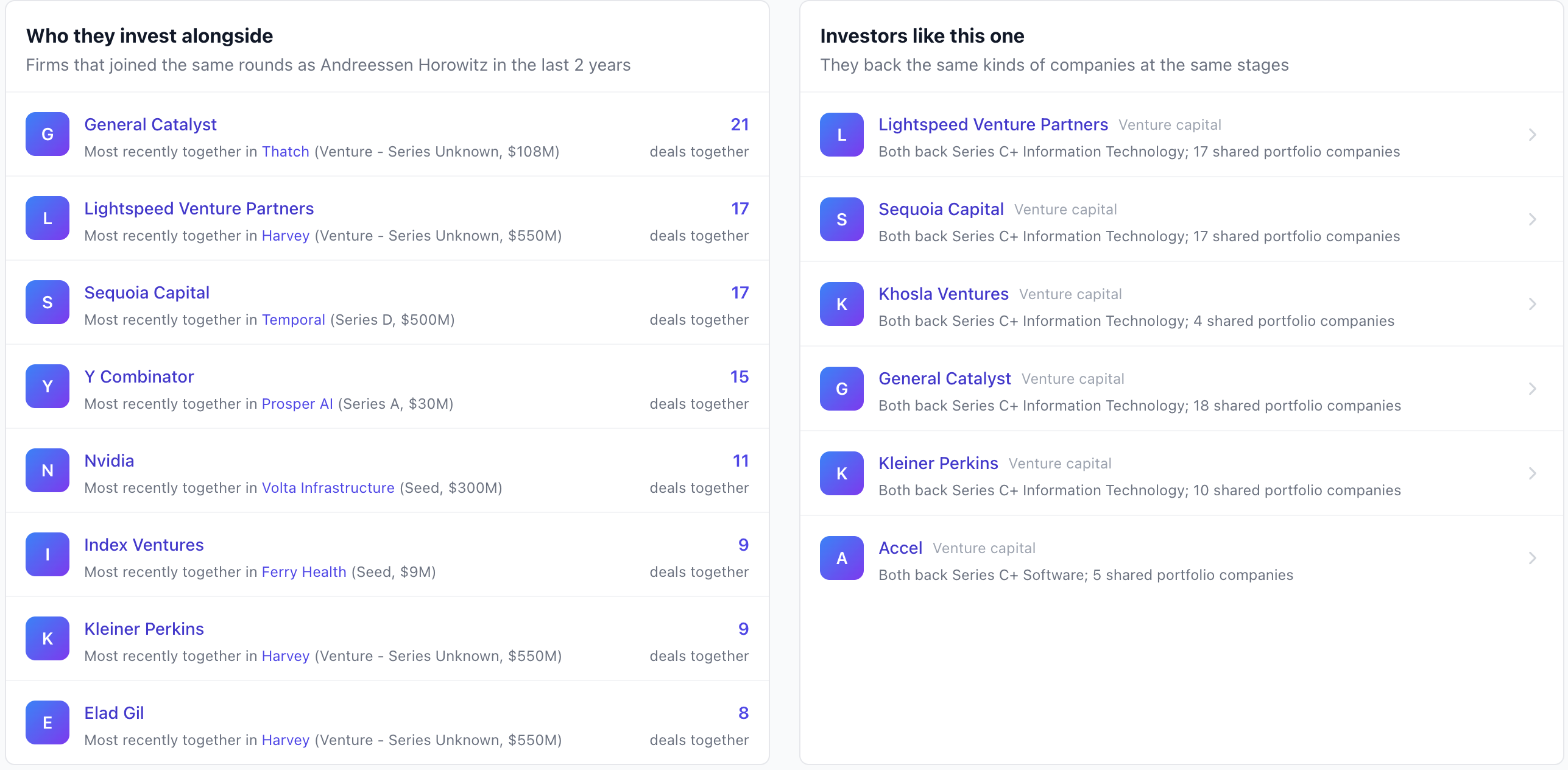Click '18 shared portfolio companies' text under General Catalyst
Screen dimensions: 1568x770
(1297, 406)
